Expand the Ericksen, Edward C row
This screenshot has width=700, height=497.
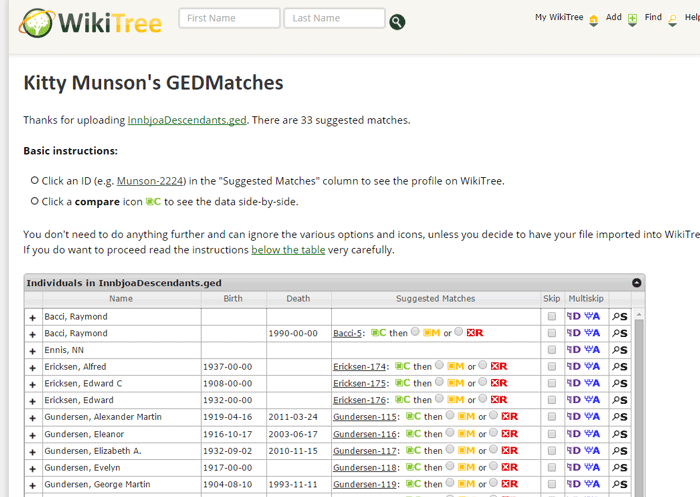pyautogui.click(x=32, y=384)
